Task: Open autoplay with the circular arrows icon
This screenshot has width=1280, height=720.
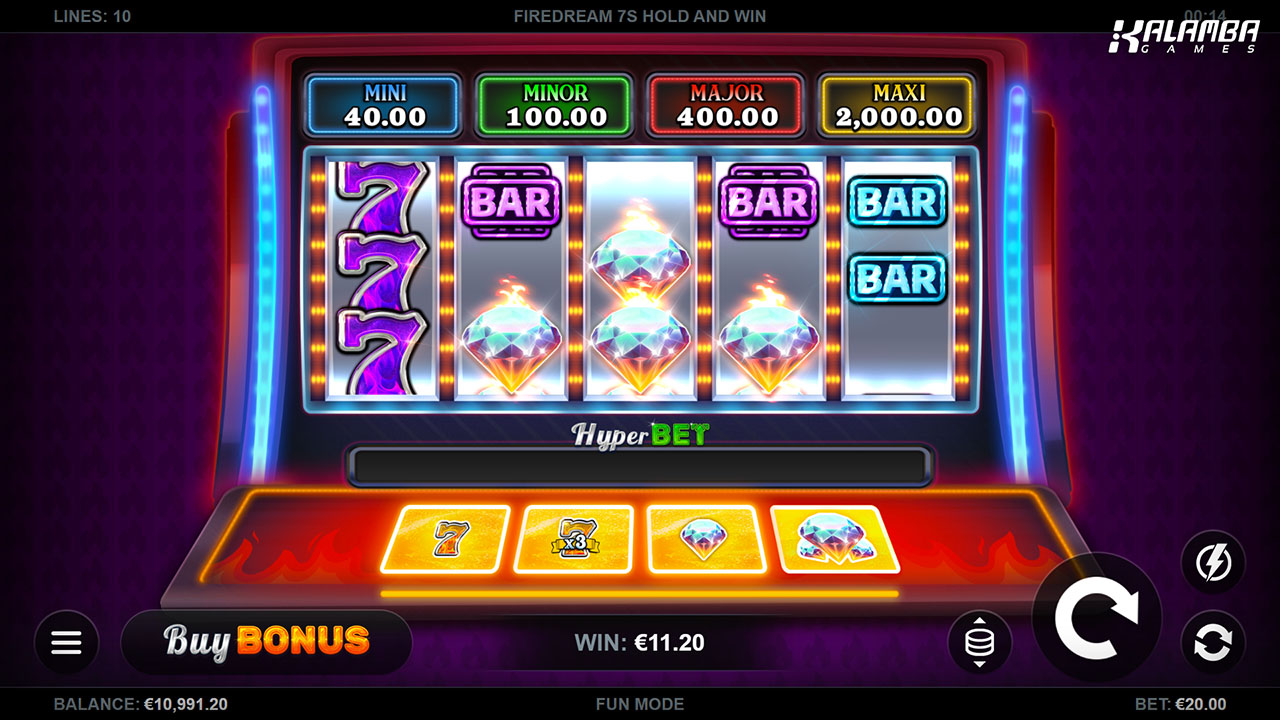Action: pyautogui.click(x=1213, y=642)
